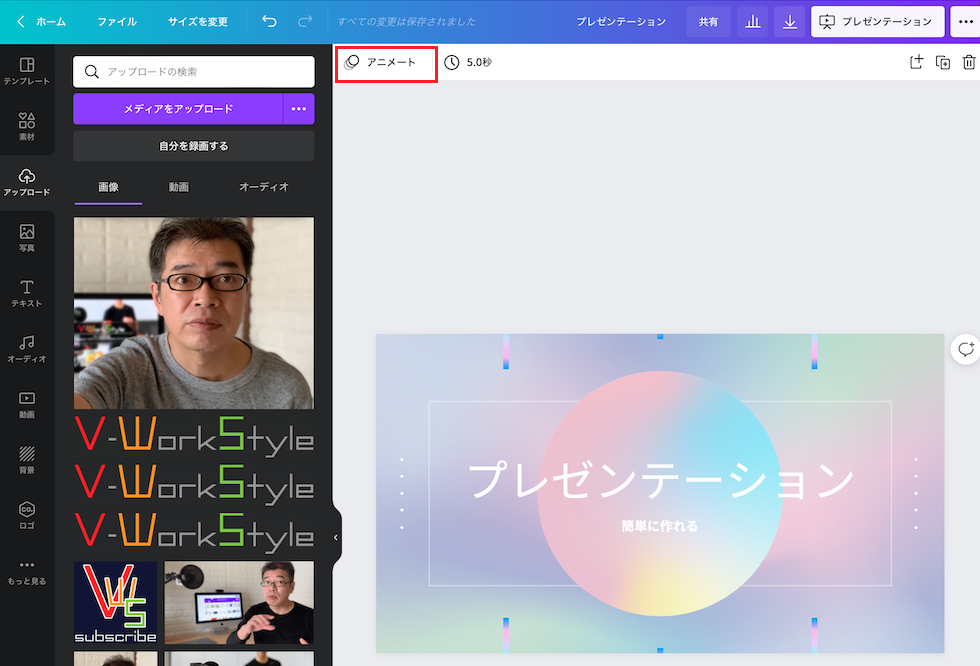Select the テキスト tool in the sidebar
The height and width of the screenshot is (666, 980).
pos(27,292)
